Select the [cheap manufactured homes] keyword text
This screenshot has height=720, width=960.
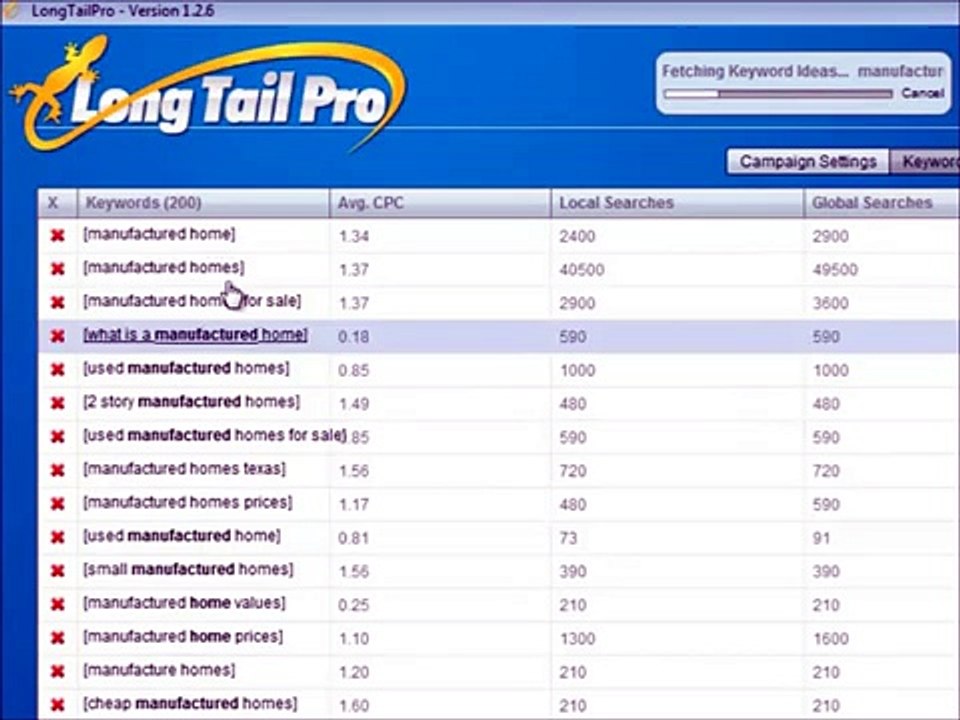point(190,704)
